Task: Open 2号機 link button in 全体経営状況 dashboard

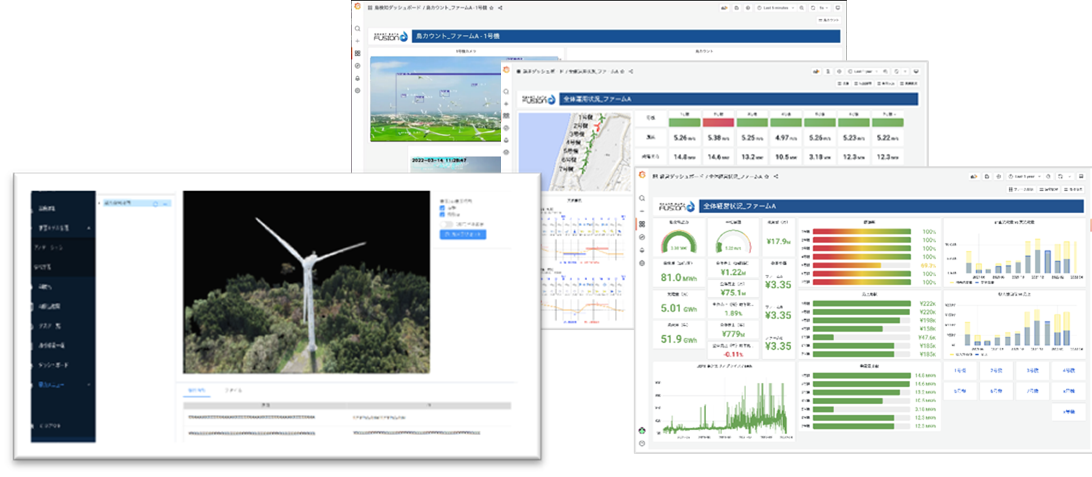Action: 996,371
